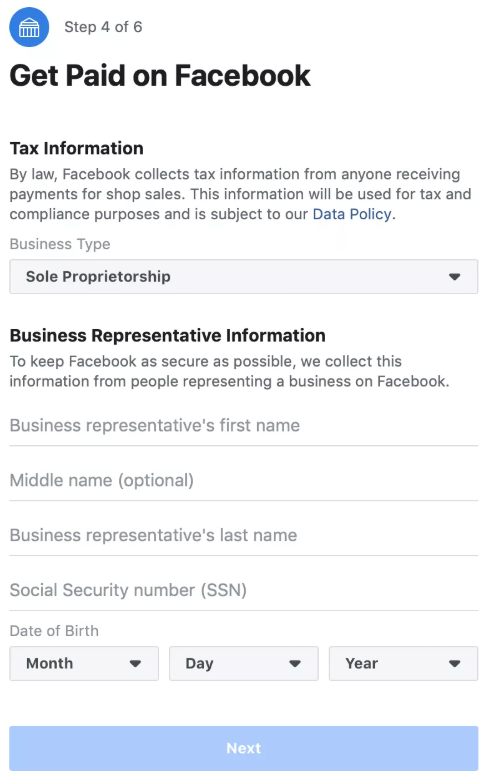Image resolution: width=480 pixels, height=772 pixels.
Task: Focus the business representative's first name field
Action: click(244, 425)
